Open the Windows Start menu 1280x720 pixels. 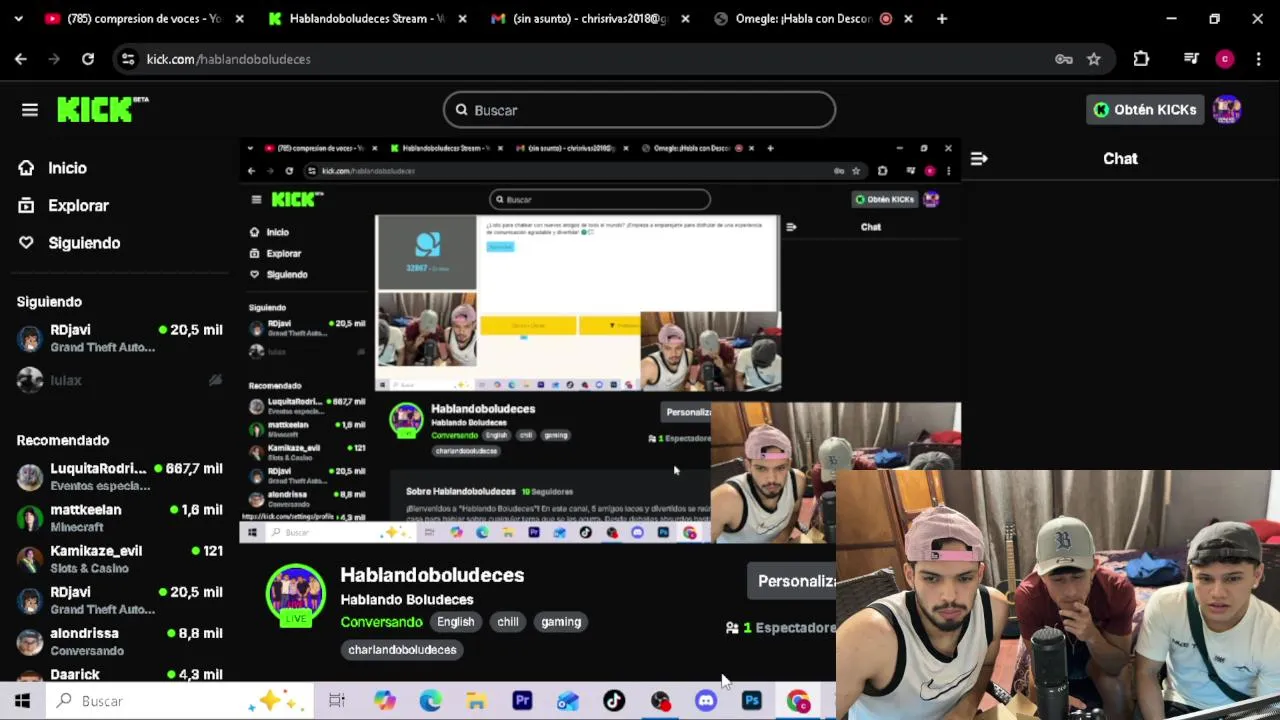coord(22,701)
